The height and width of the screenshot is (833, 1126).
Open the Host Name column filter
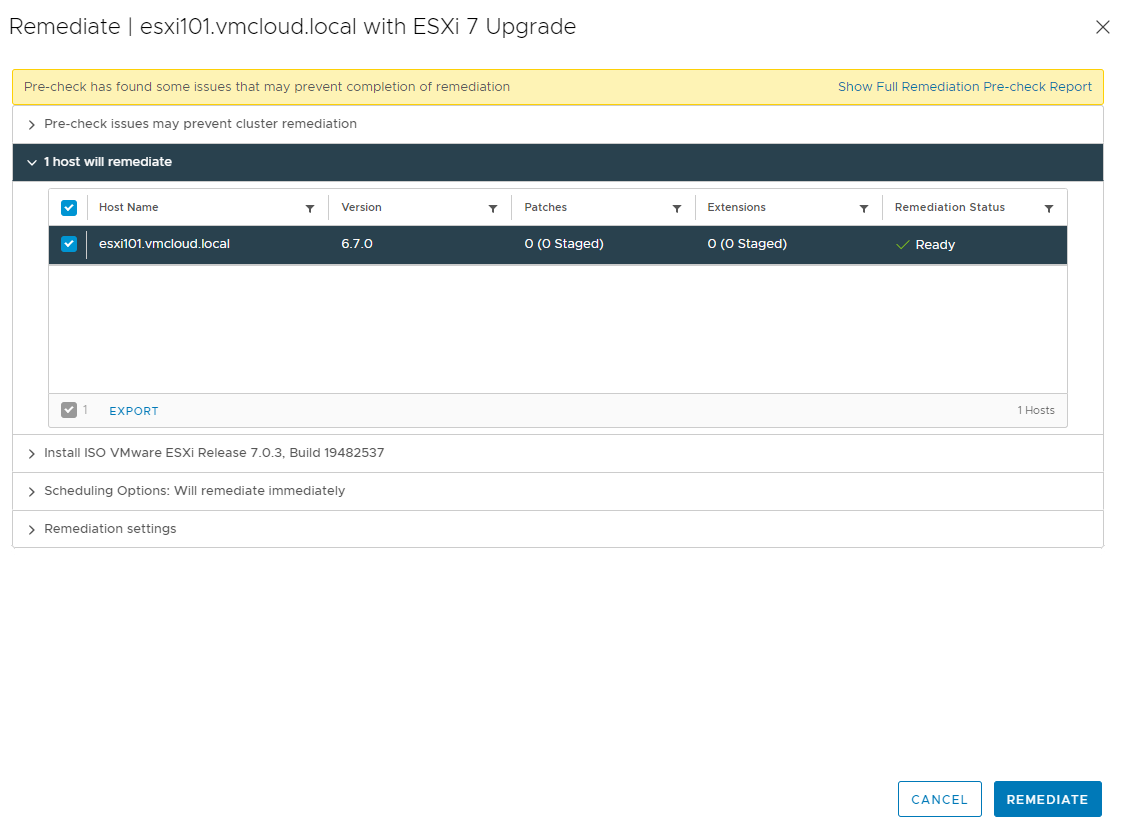[309, 207]
